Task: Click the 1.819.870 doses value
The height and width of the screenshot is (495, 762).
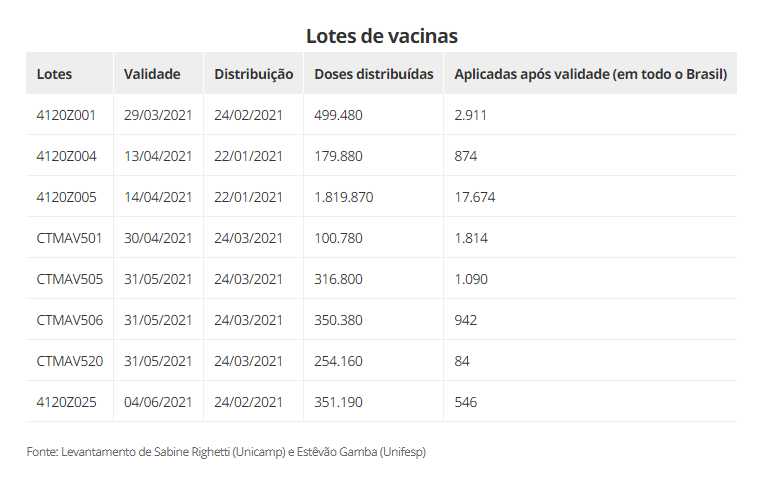Action: pyautogui.click(x=344, y=197)
